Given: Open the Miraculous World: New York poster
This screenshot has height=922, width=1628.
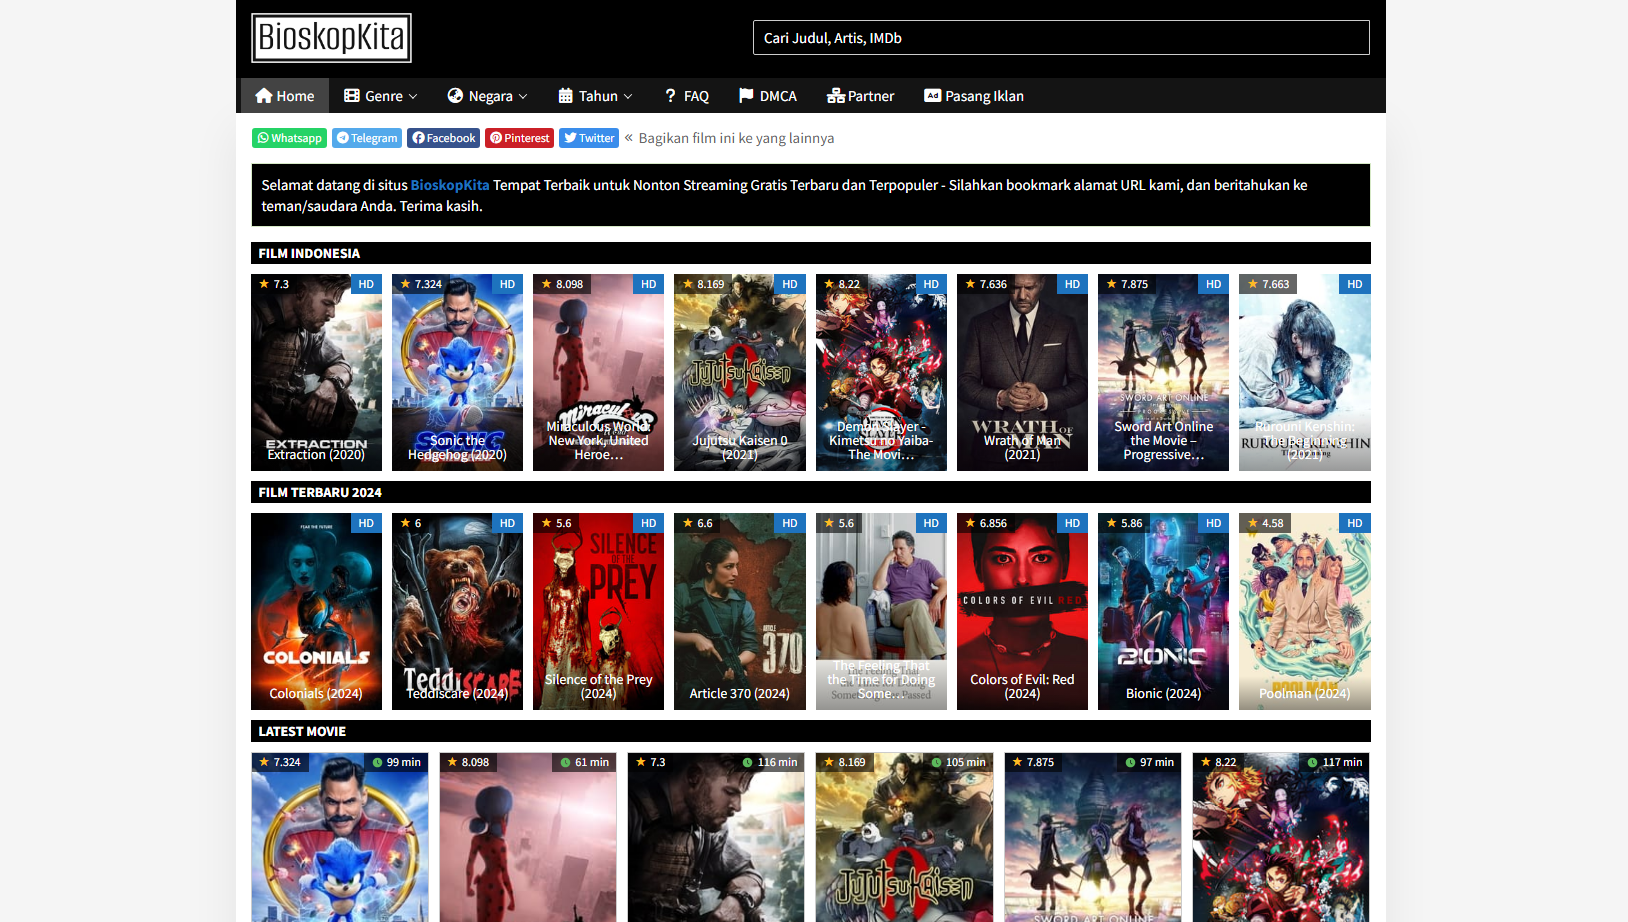Looking at the screenshot, I should click(x=598, y=372).
